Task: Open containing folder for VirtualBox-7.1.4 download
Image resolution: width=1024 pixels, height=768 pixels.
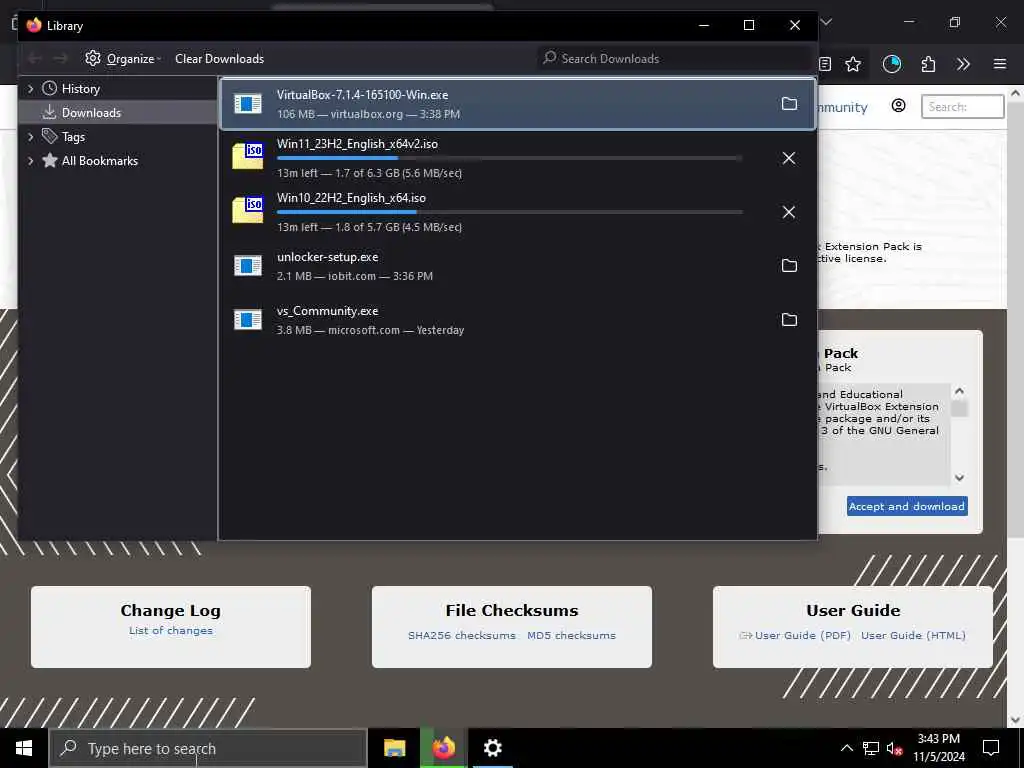Action: click(x=789, y=104)
